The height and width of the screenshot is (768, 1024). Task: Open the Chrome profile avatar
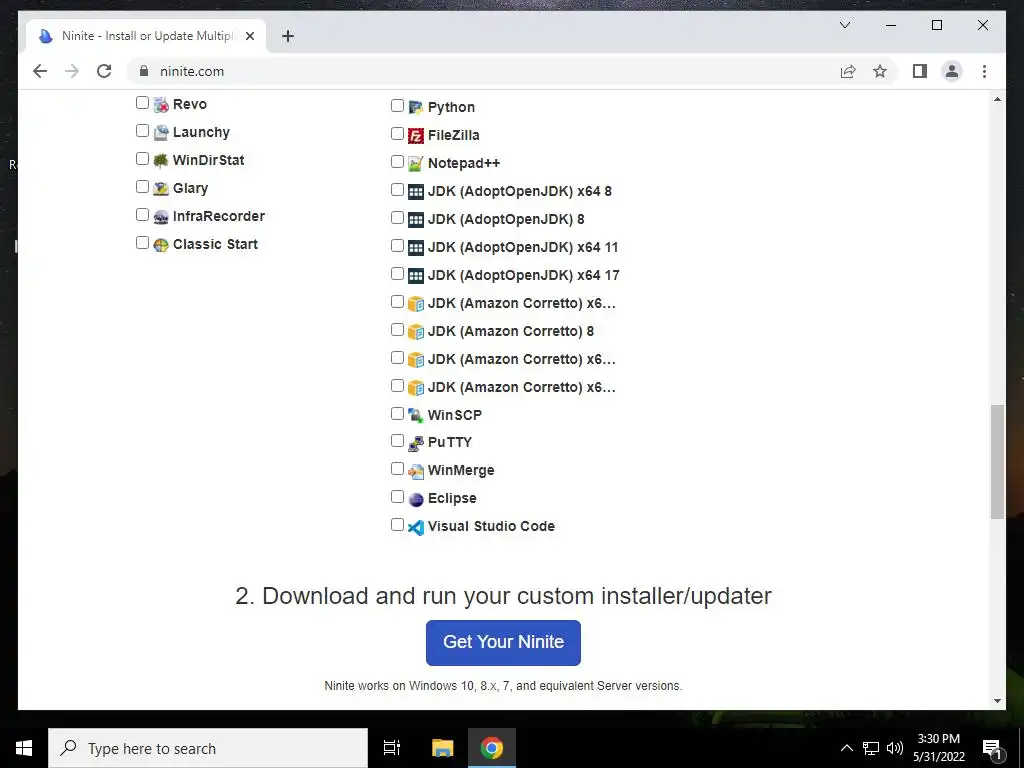point(952,71)
